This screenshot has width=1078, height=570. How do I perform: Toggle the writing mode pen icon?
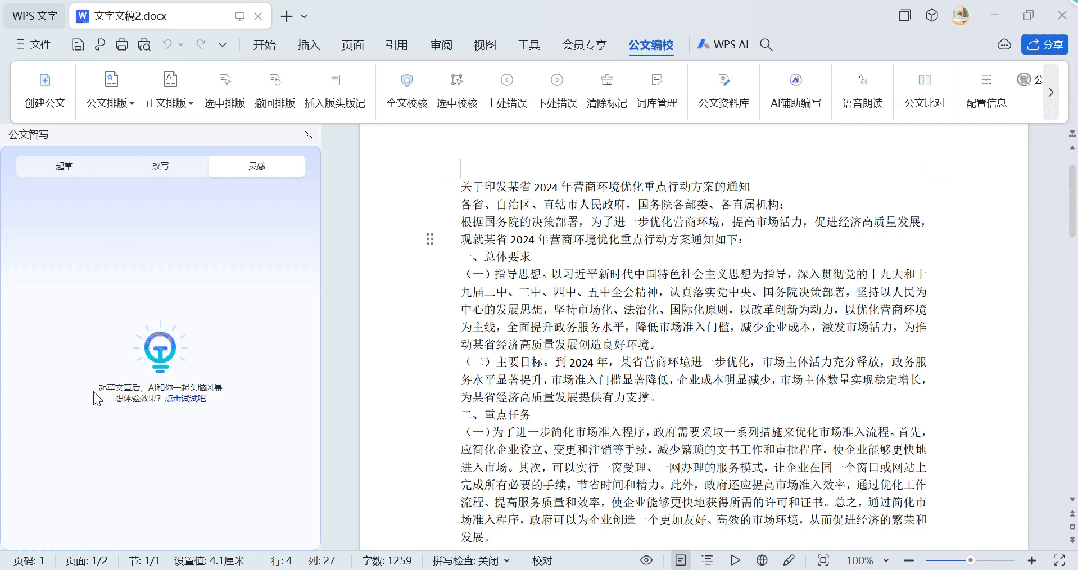[x=789, y=560]
